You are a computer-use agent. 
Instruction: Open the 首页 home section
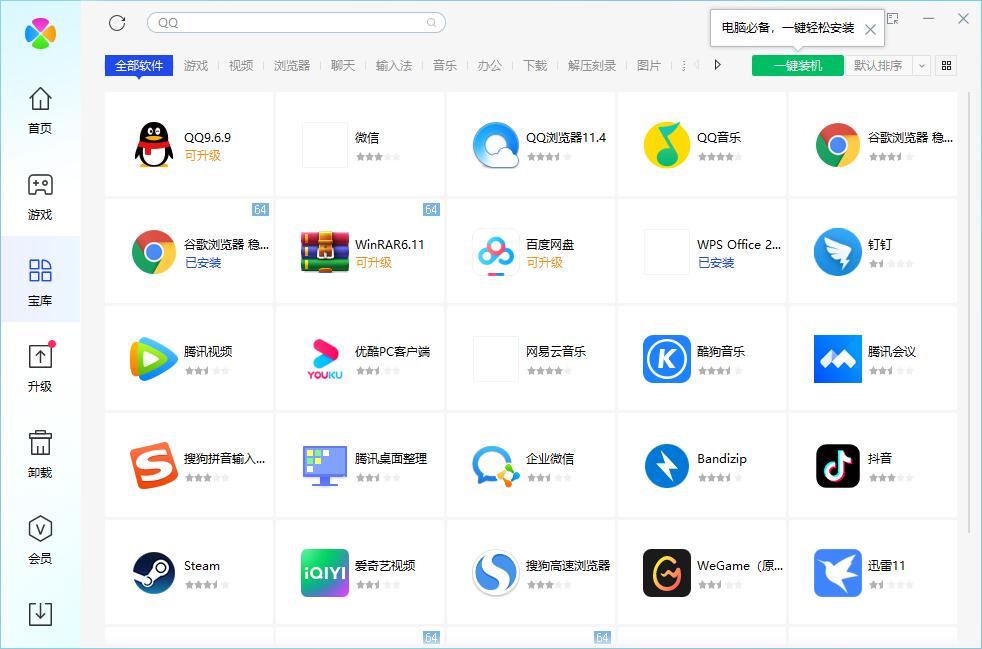[x=40, y=110]
